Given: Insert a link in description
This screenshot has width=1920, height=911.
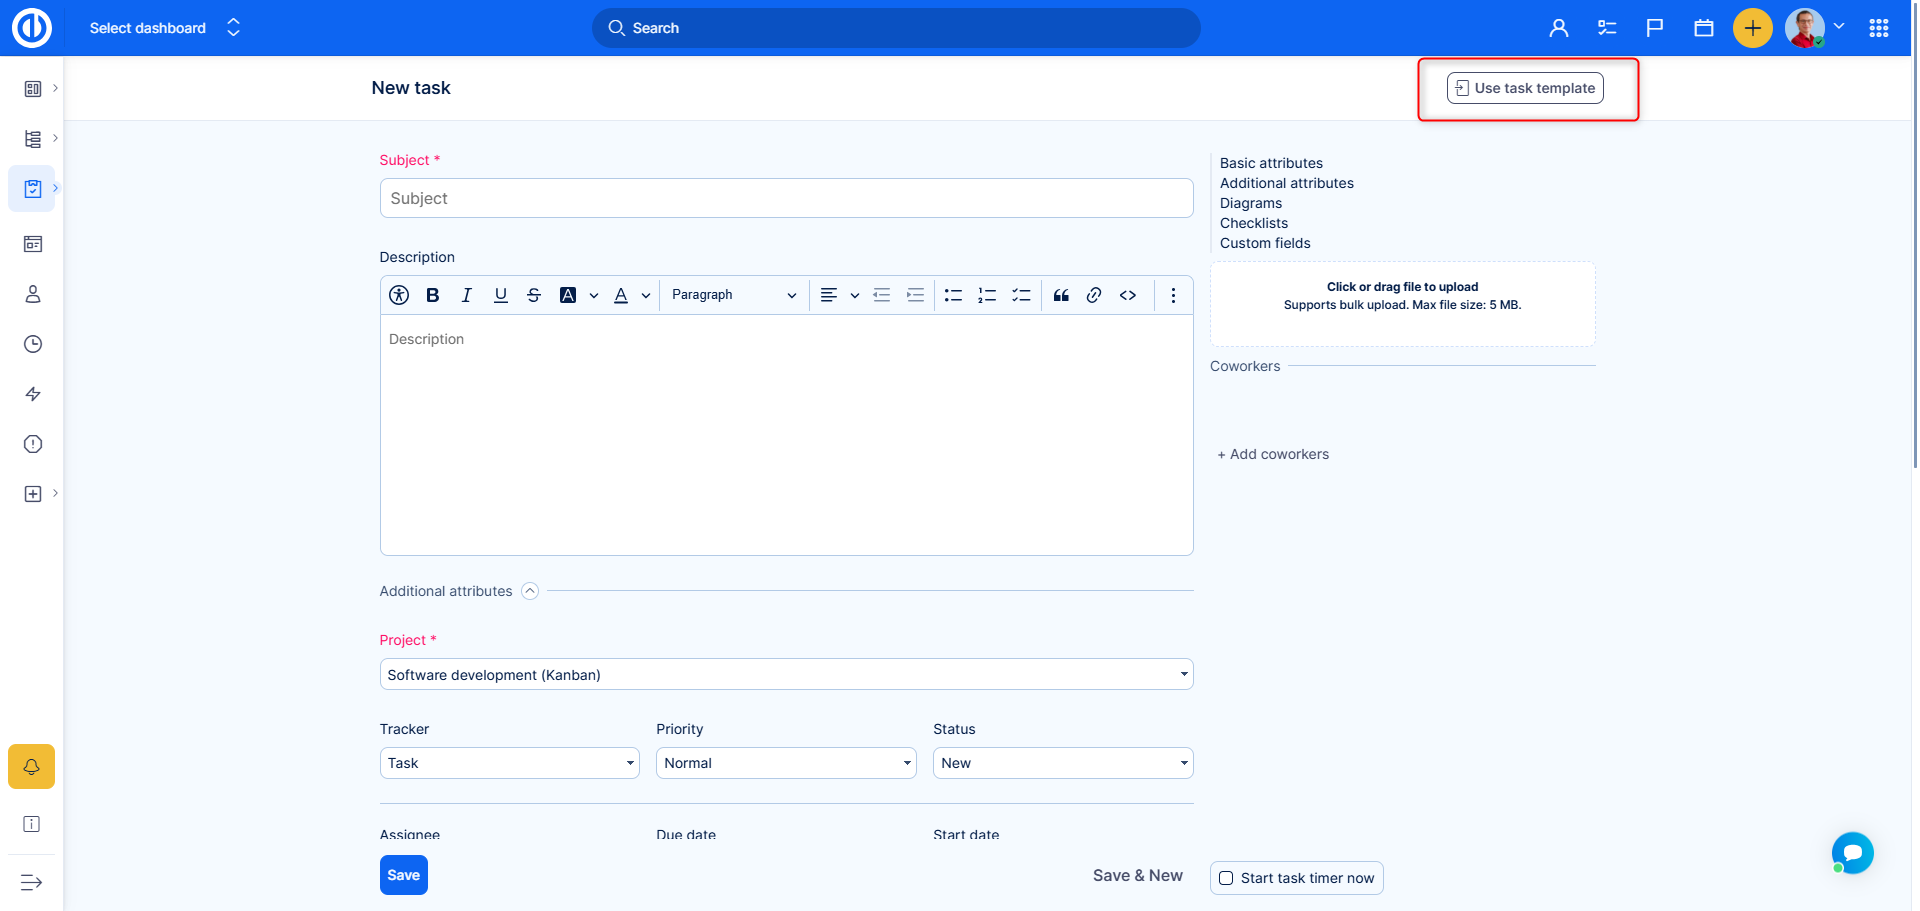Looking at the screenshot, I should (1094, 295).
